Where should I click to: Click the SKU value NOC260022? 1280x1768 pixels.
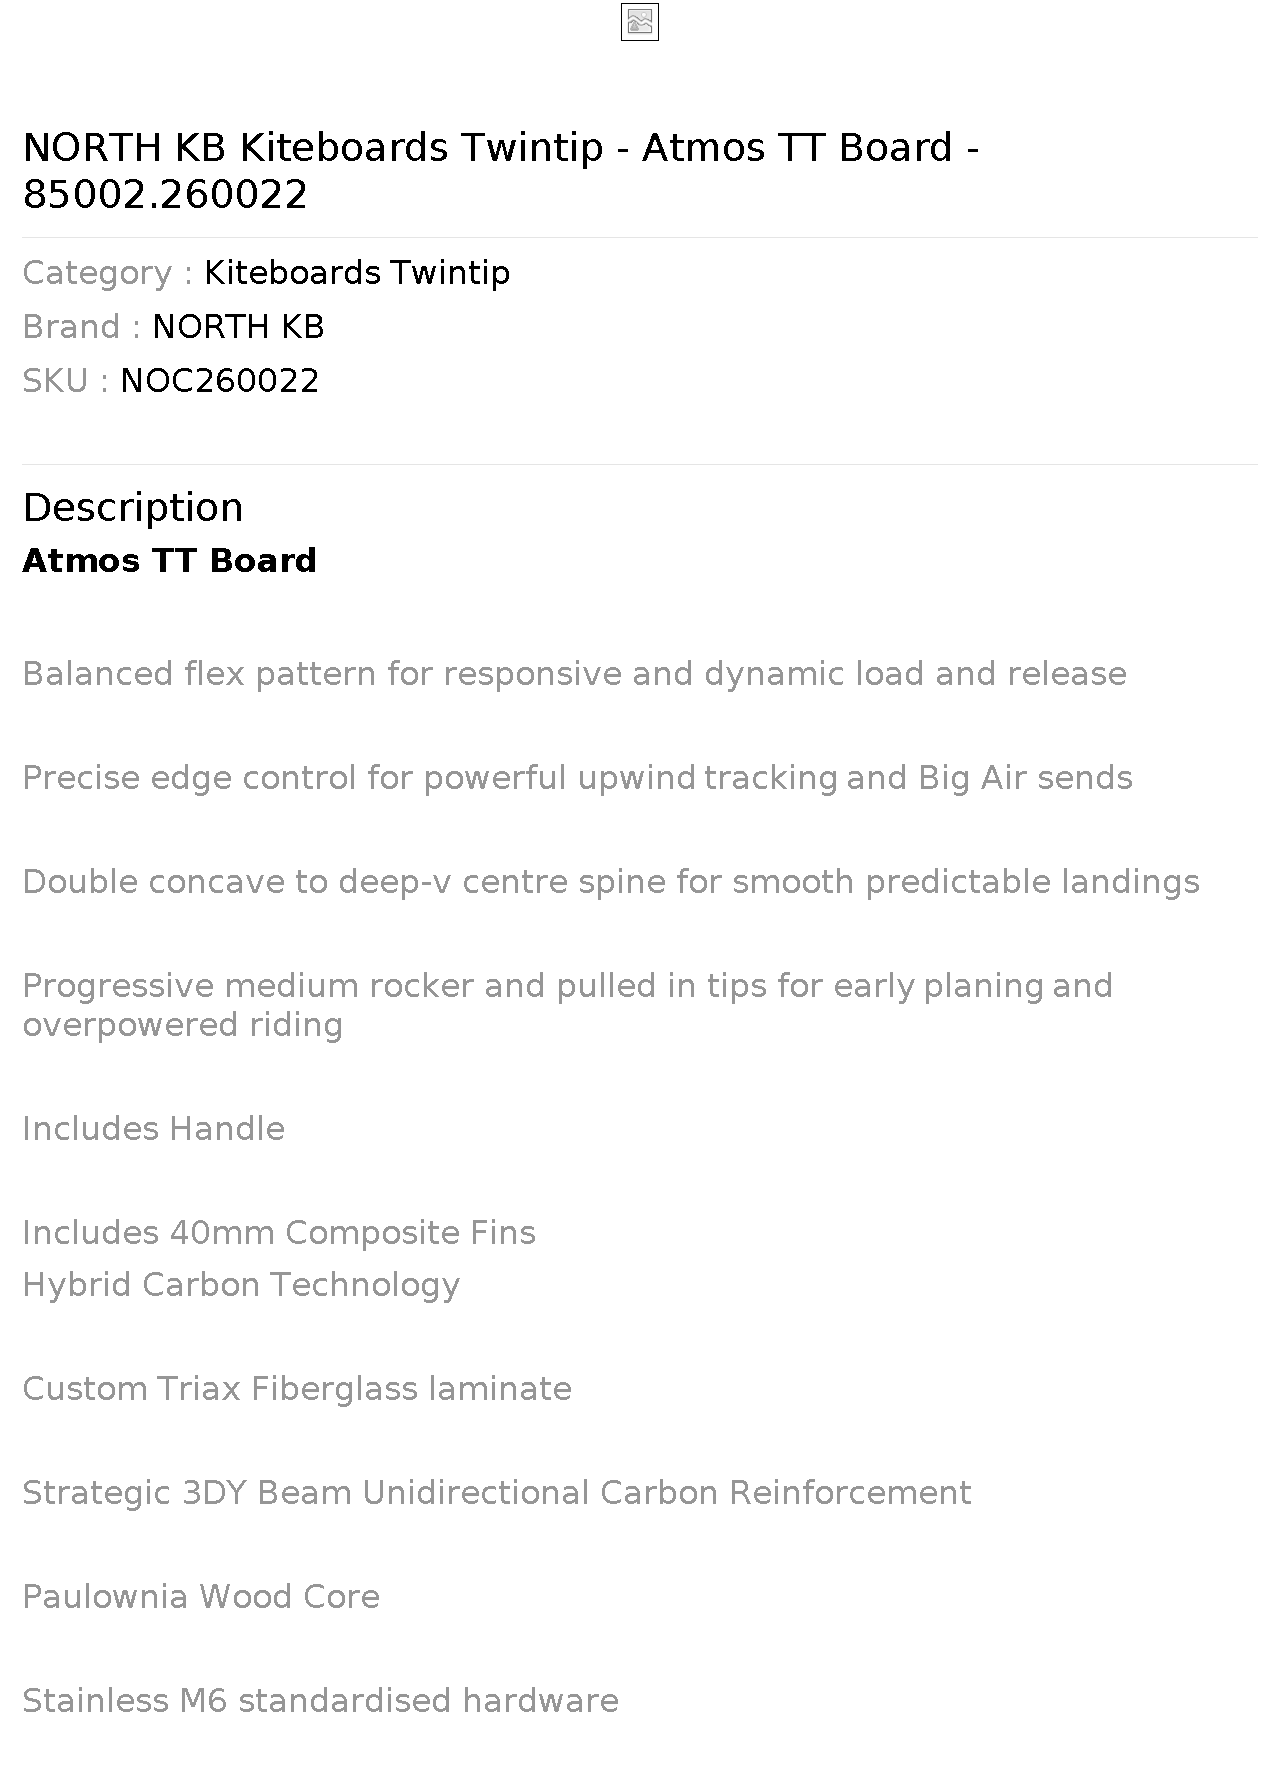pos(220,381)
